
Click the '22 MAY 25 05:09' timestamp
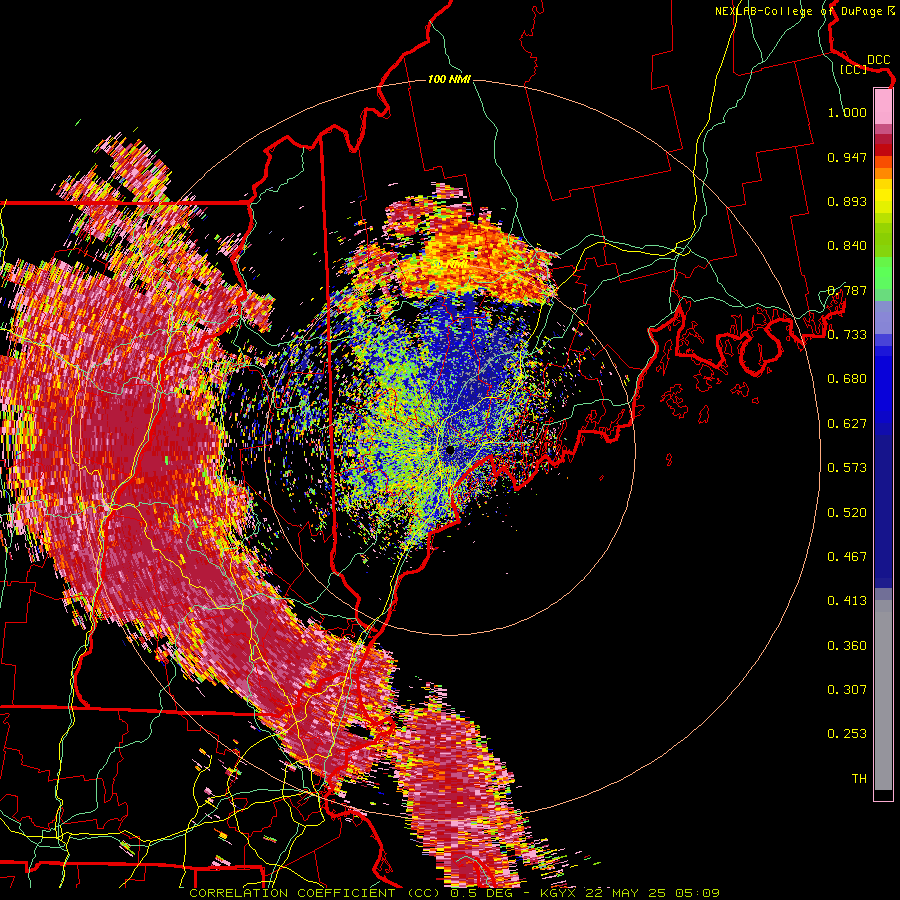[x=653, y=893]
